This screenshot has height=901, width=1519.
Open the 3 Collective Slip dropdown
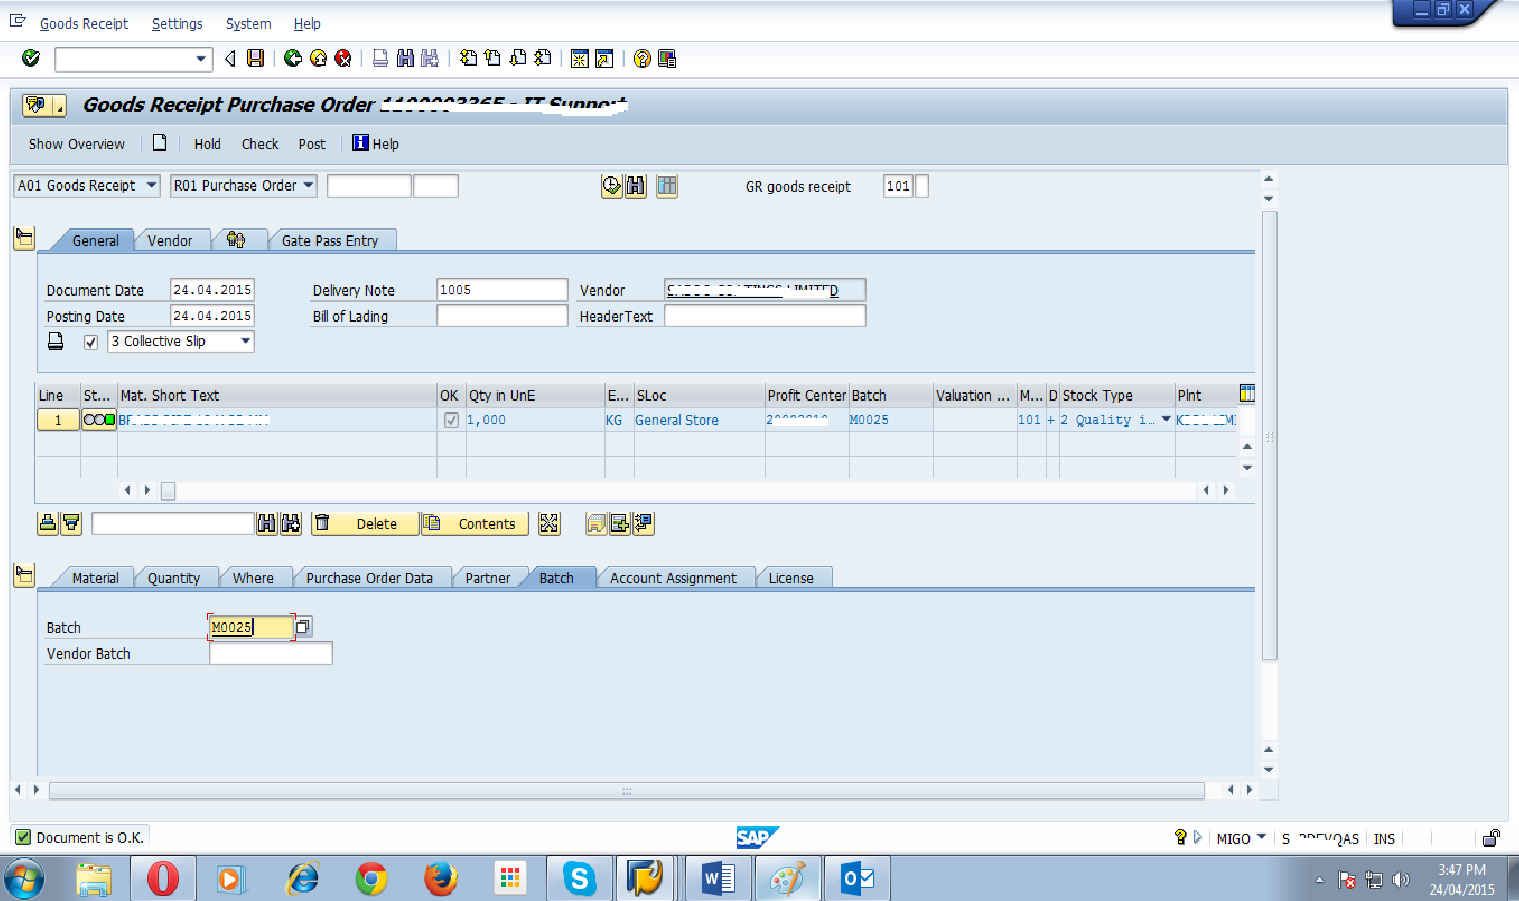point(245,341)
